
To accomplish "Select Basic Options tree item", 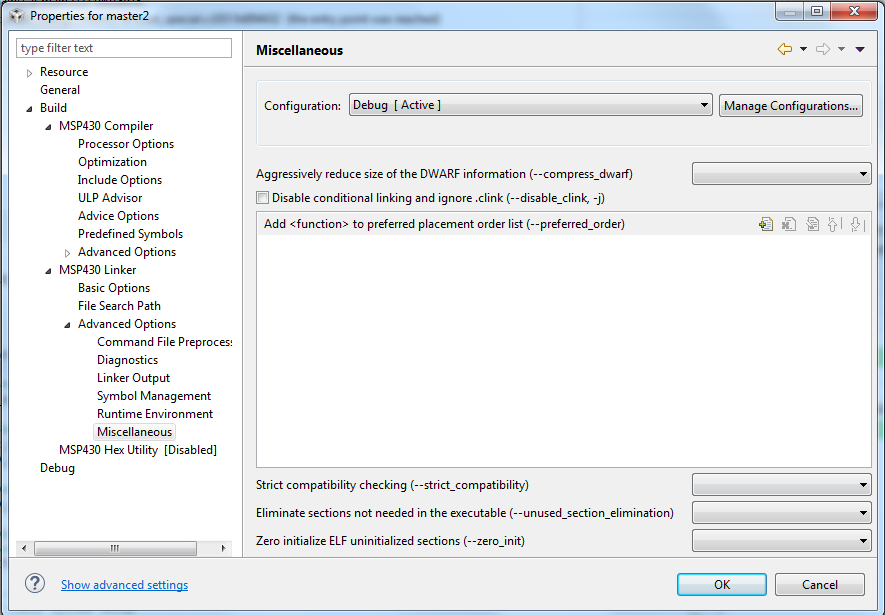I will [x=114, y=288].
